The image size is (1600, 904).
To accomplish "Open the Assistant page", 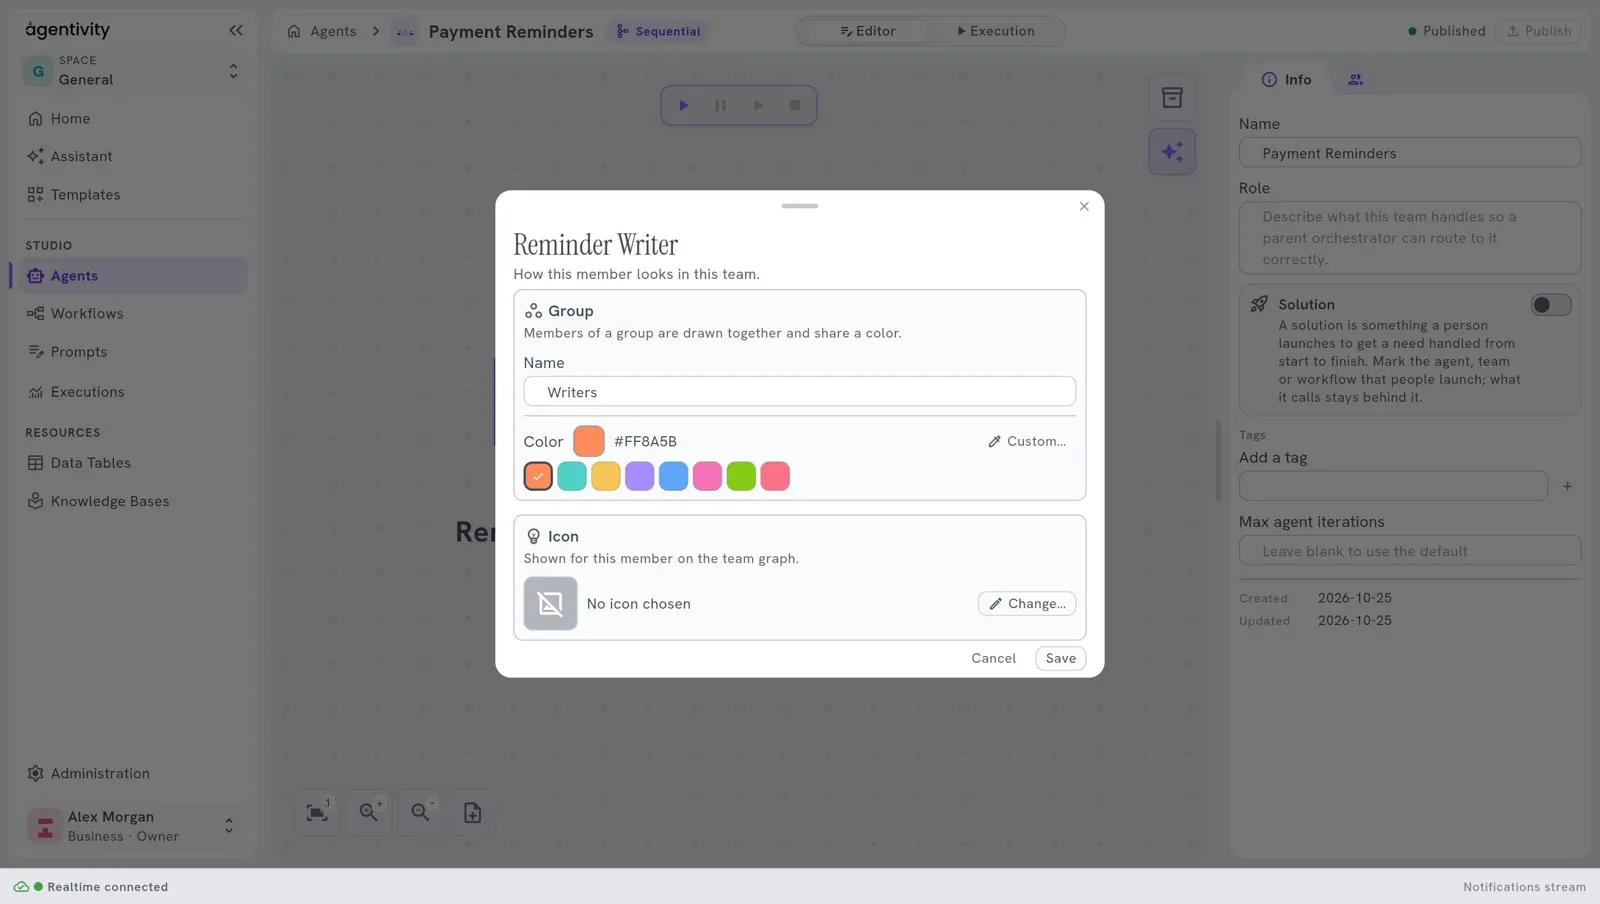I will tap(132, 156).
